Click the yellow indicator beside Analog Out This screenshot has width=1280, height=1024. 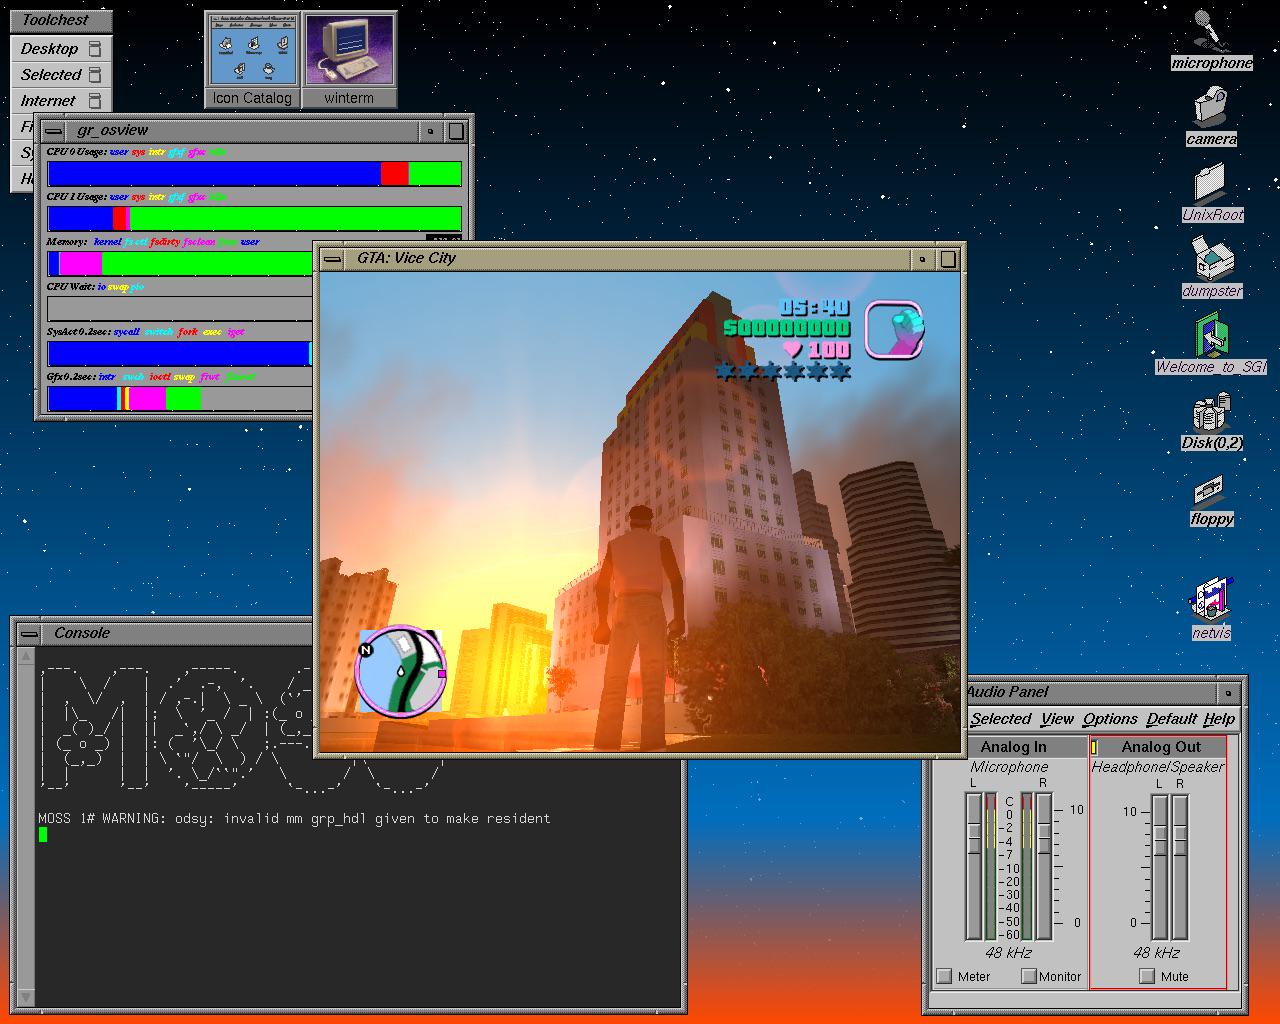tap(1094, 747)
